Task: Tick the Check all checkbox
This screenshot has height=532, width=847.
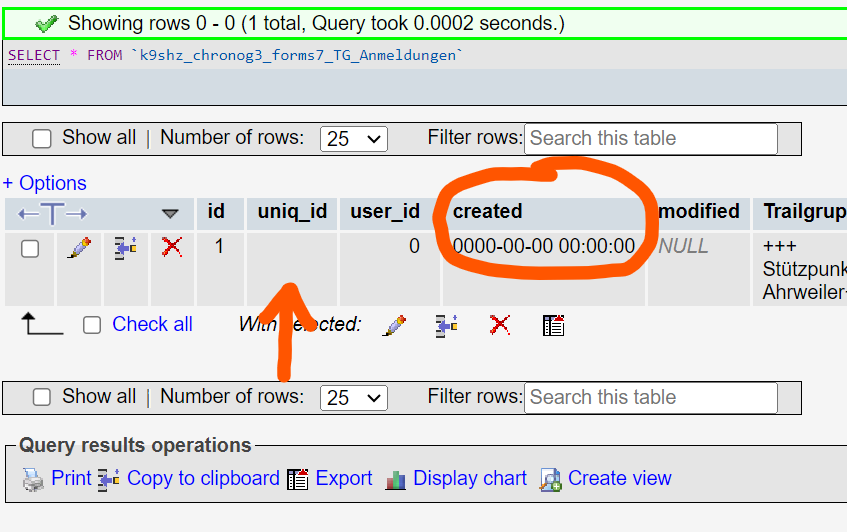Action: [x=92, y=325]
